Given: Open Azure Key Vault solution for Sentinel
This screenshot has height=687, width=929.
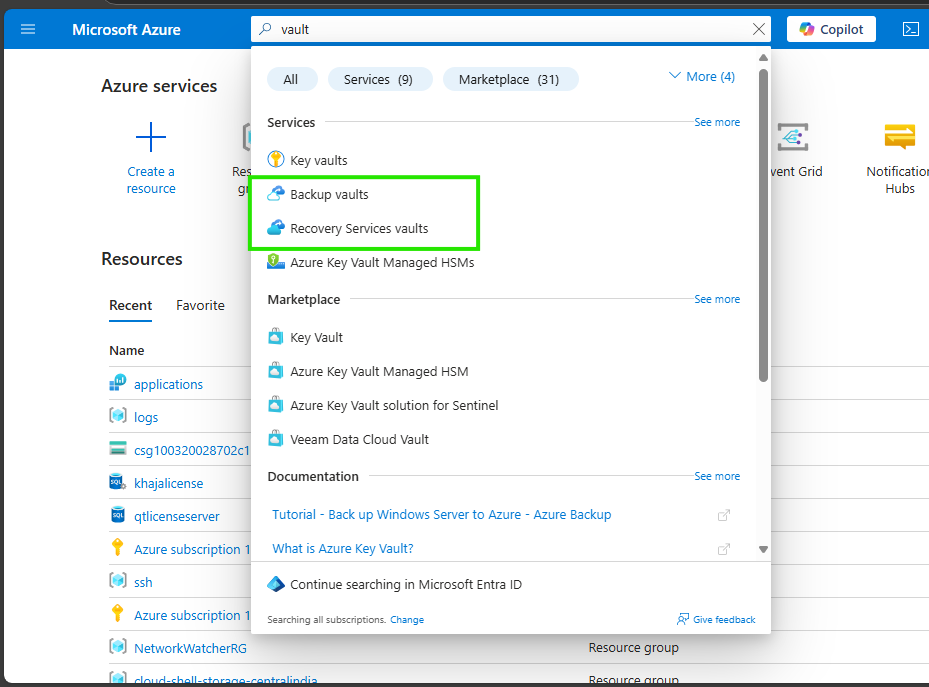Looking at the screenshot, I should 394,405.
